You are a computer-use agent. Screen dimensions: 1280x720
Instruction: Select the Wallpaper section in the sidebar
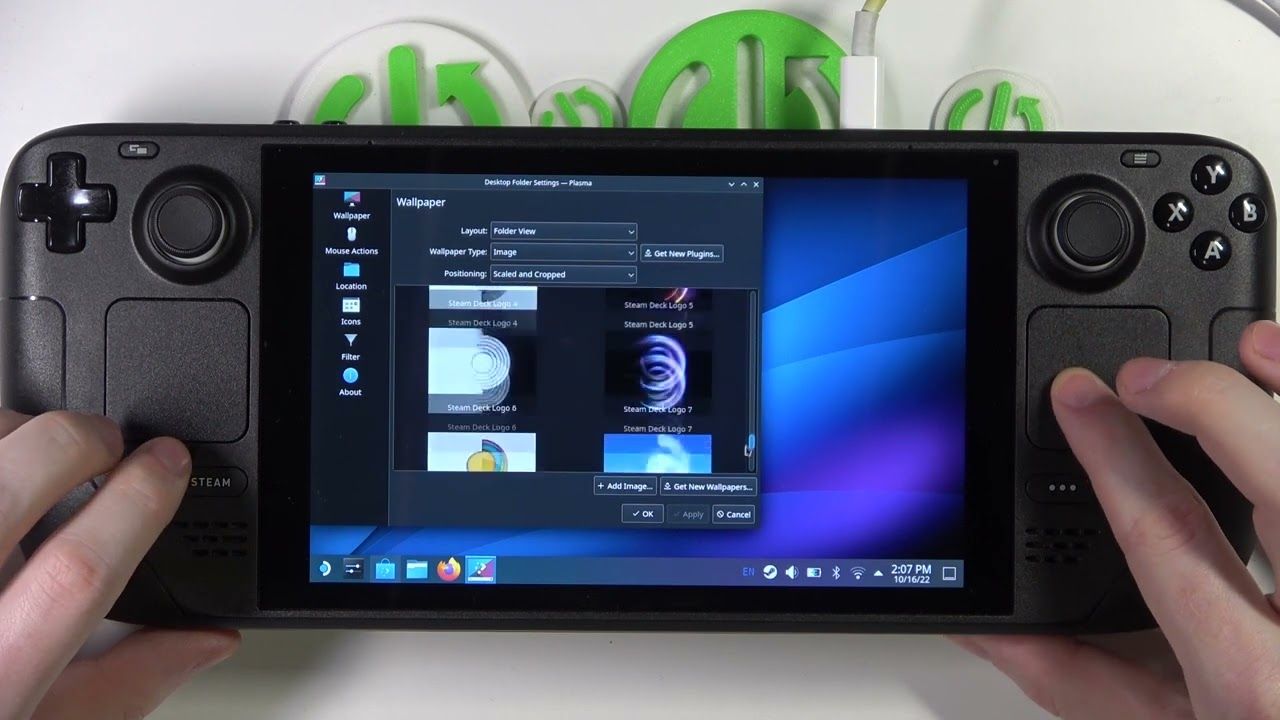351,206
